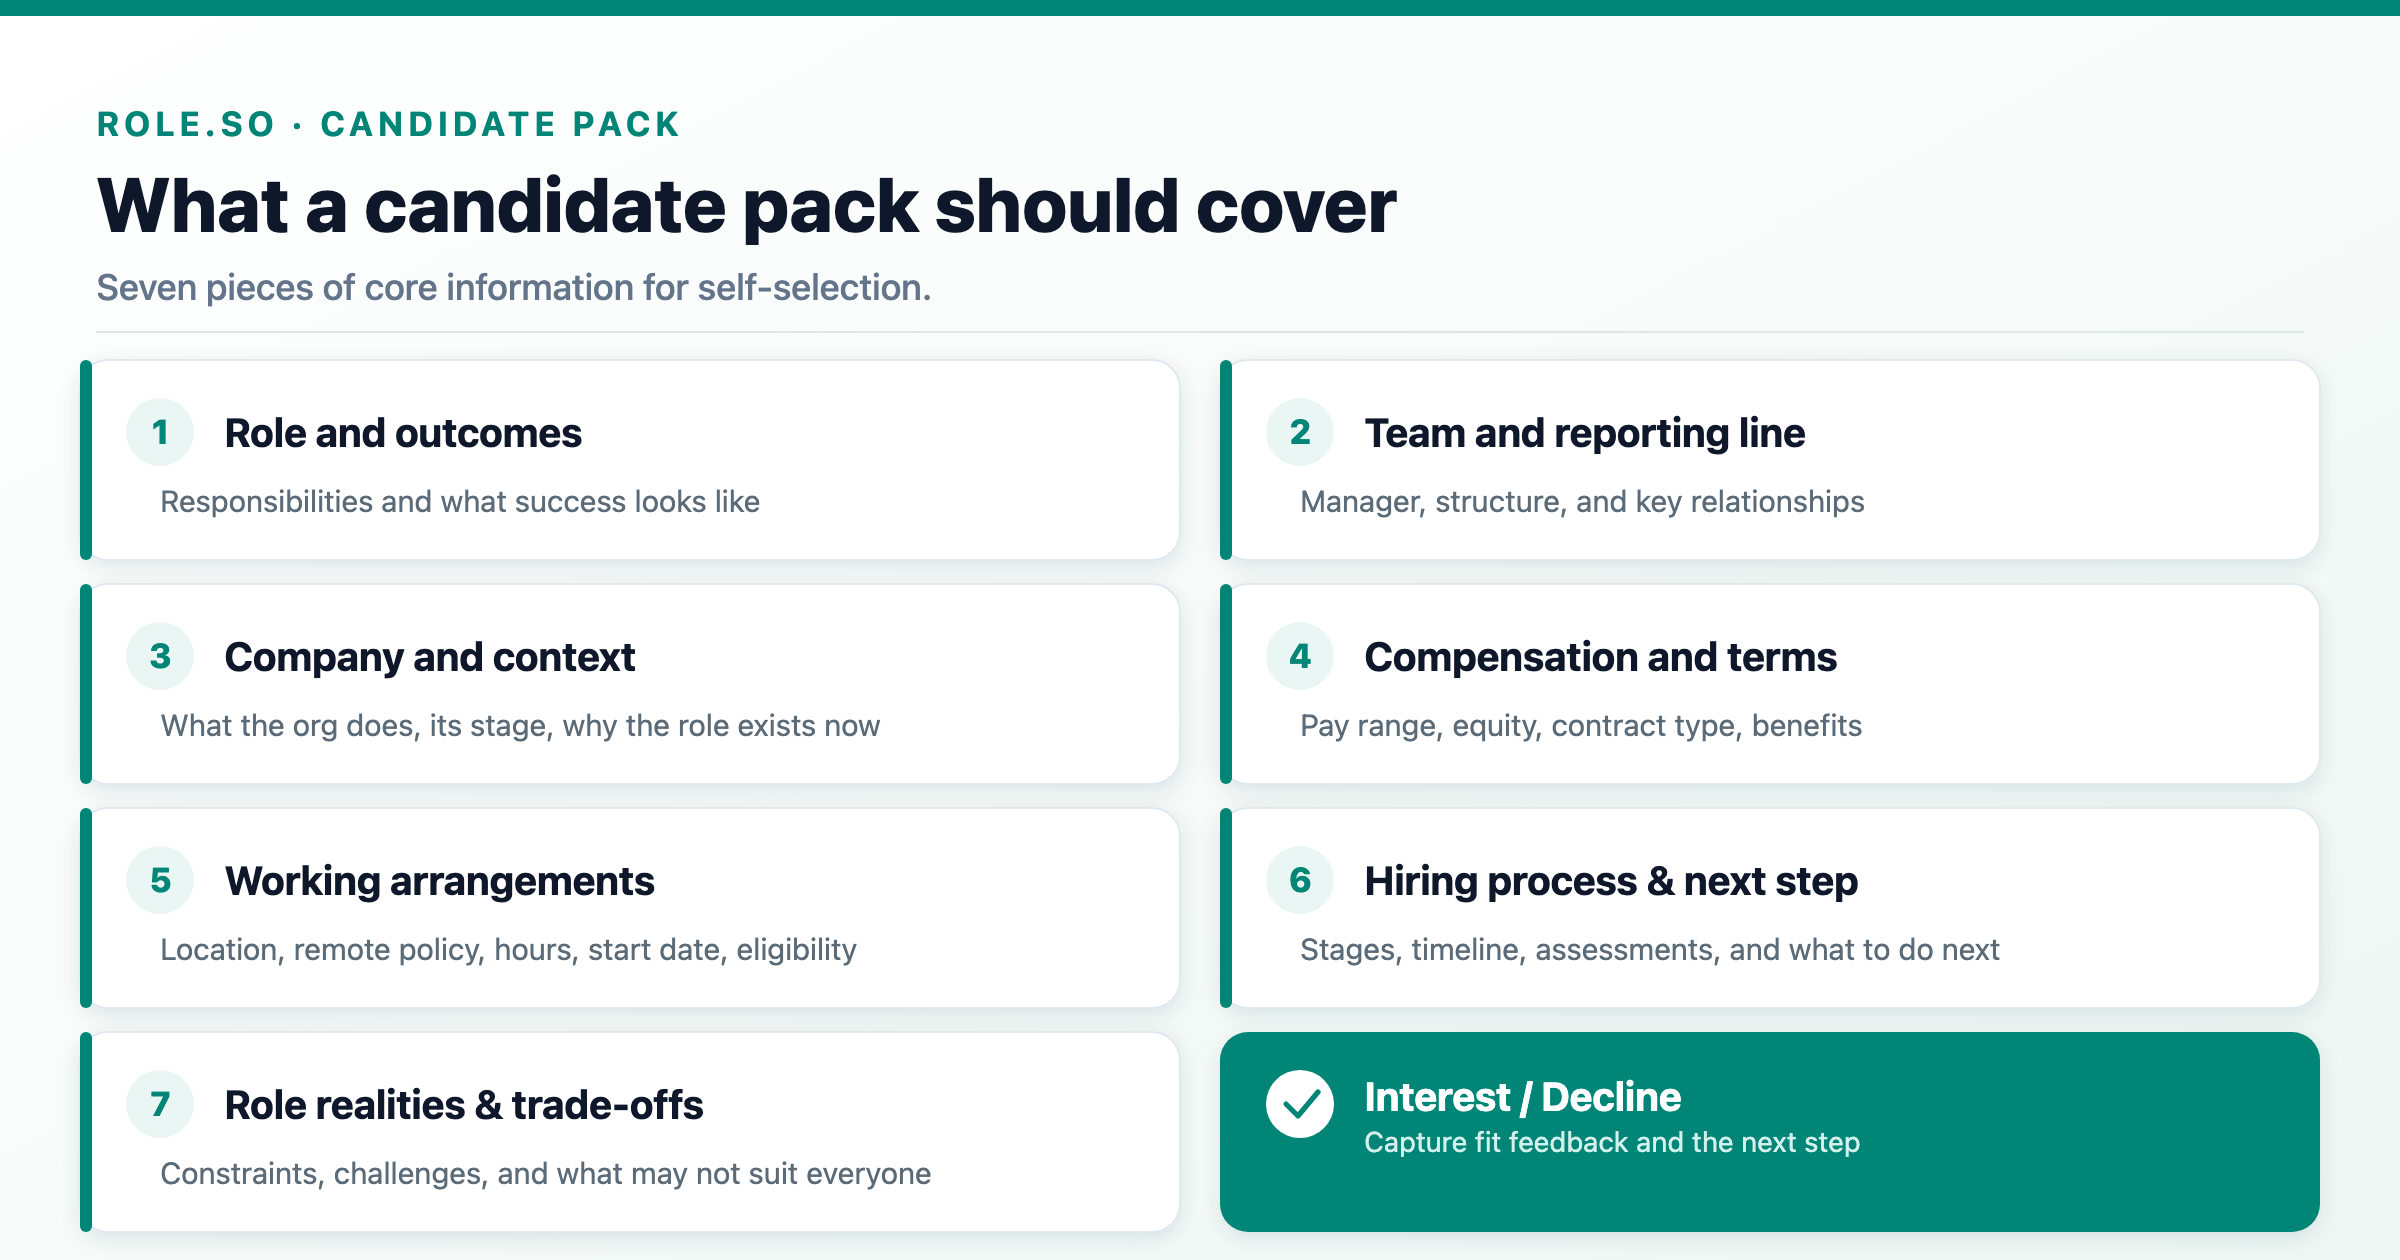Select the Role realities & trade-offs heading
The image size is (2400, 1260).
pyautogui.click(x=464, y=1105)
